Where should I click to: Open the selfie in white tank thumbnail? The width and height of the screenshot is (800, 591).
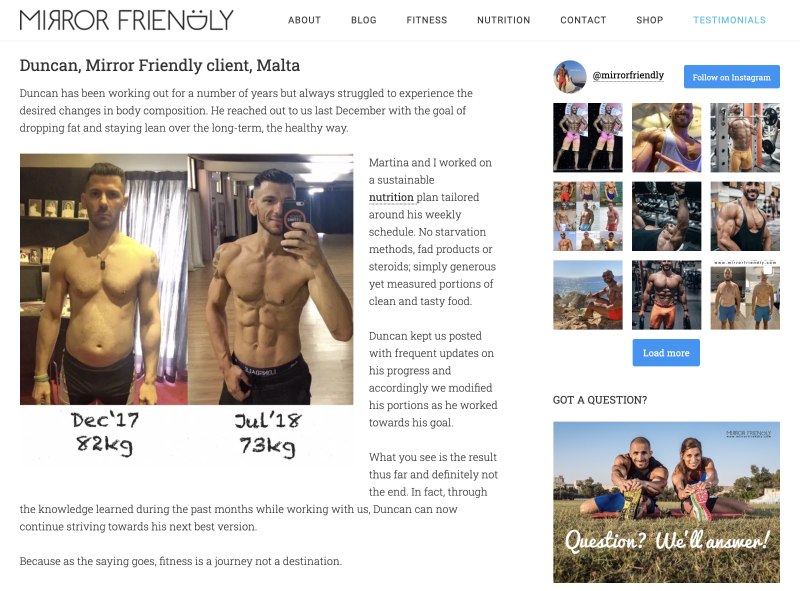[666, 137]
